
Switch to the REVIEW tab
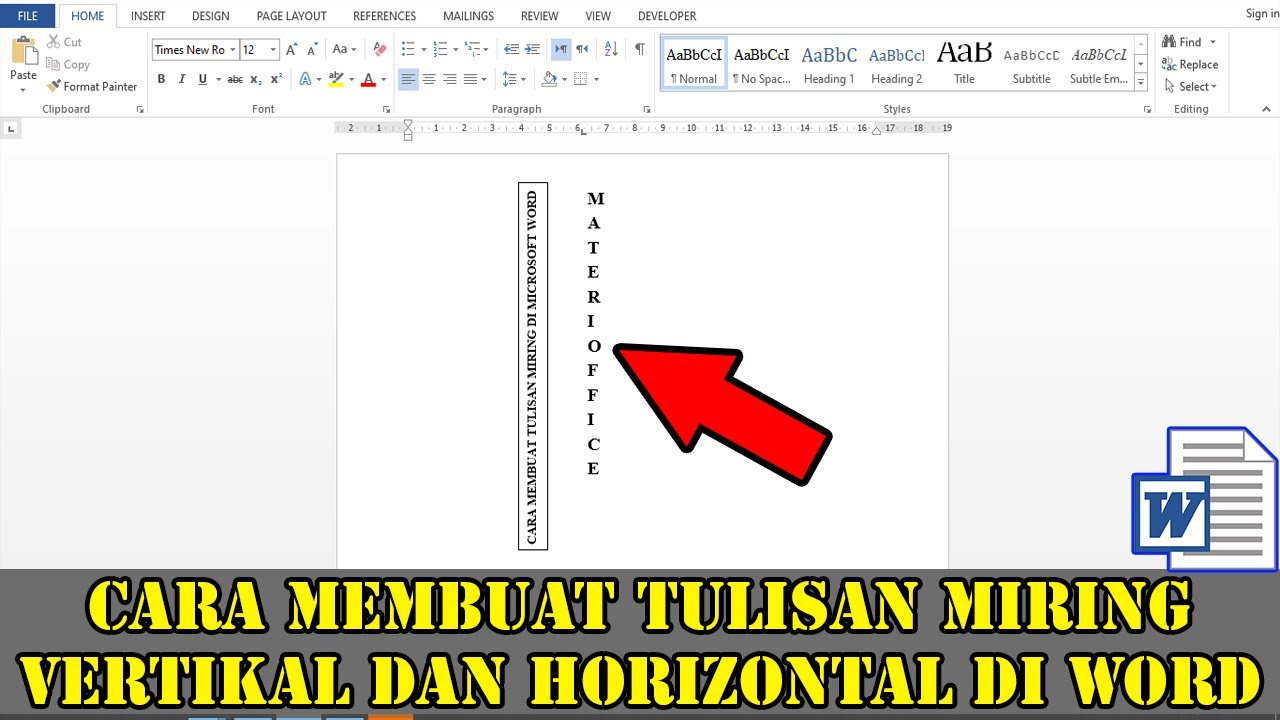(540, 16)
